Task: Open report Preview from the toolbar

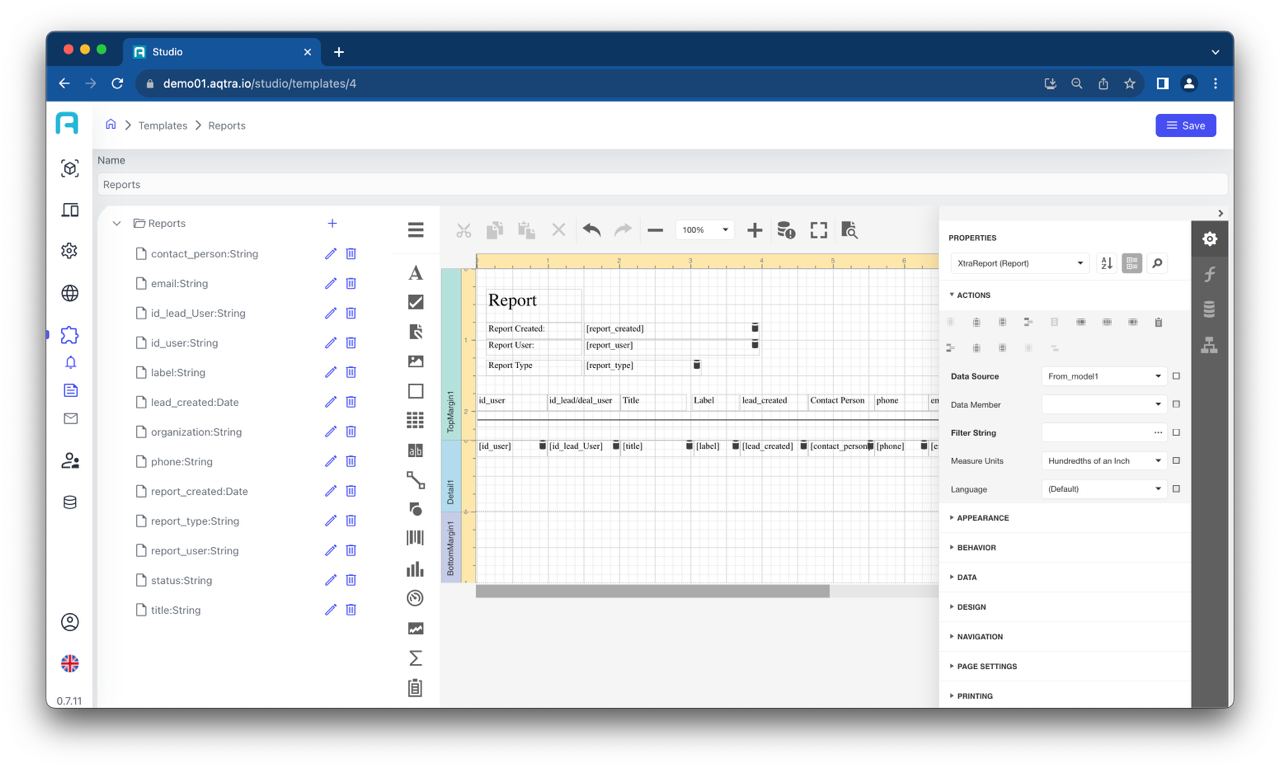Action: coord(850,230)
